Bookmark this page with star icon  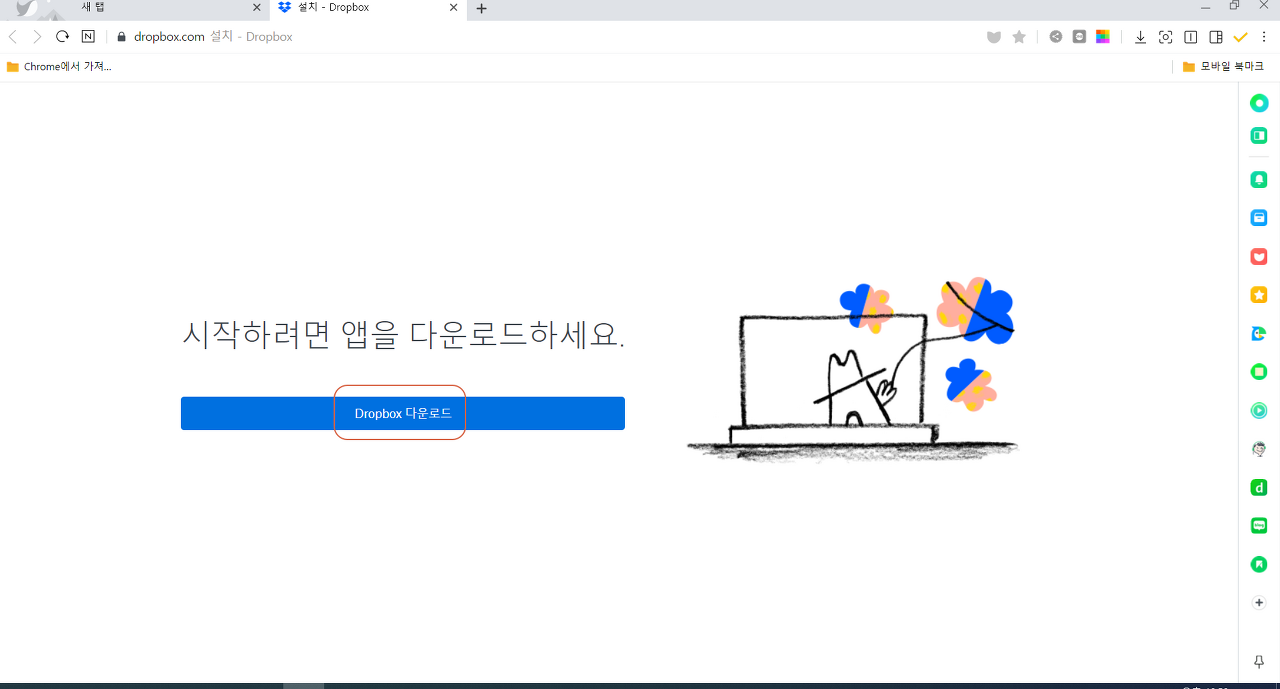[1019, 37]
